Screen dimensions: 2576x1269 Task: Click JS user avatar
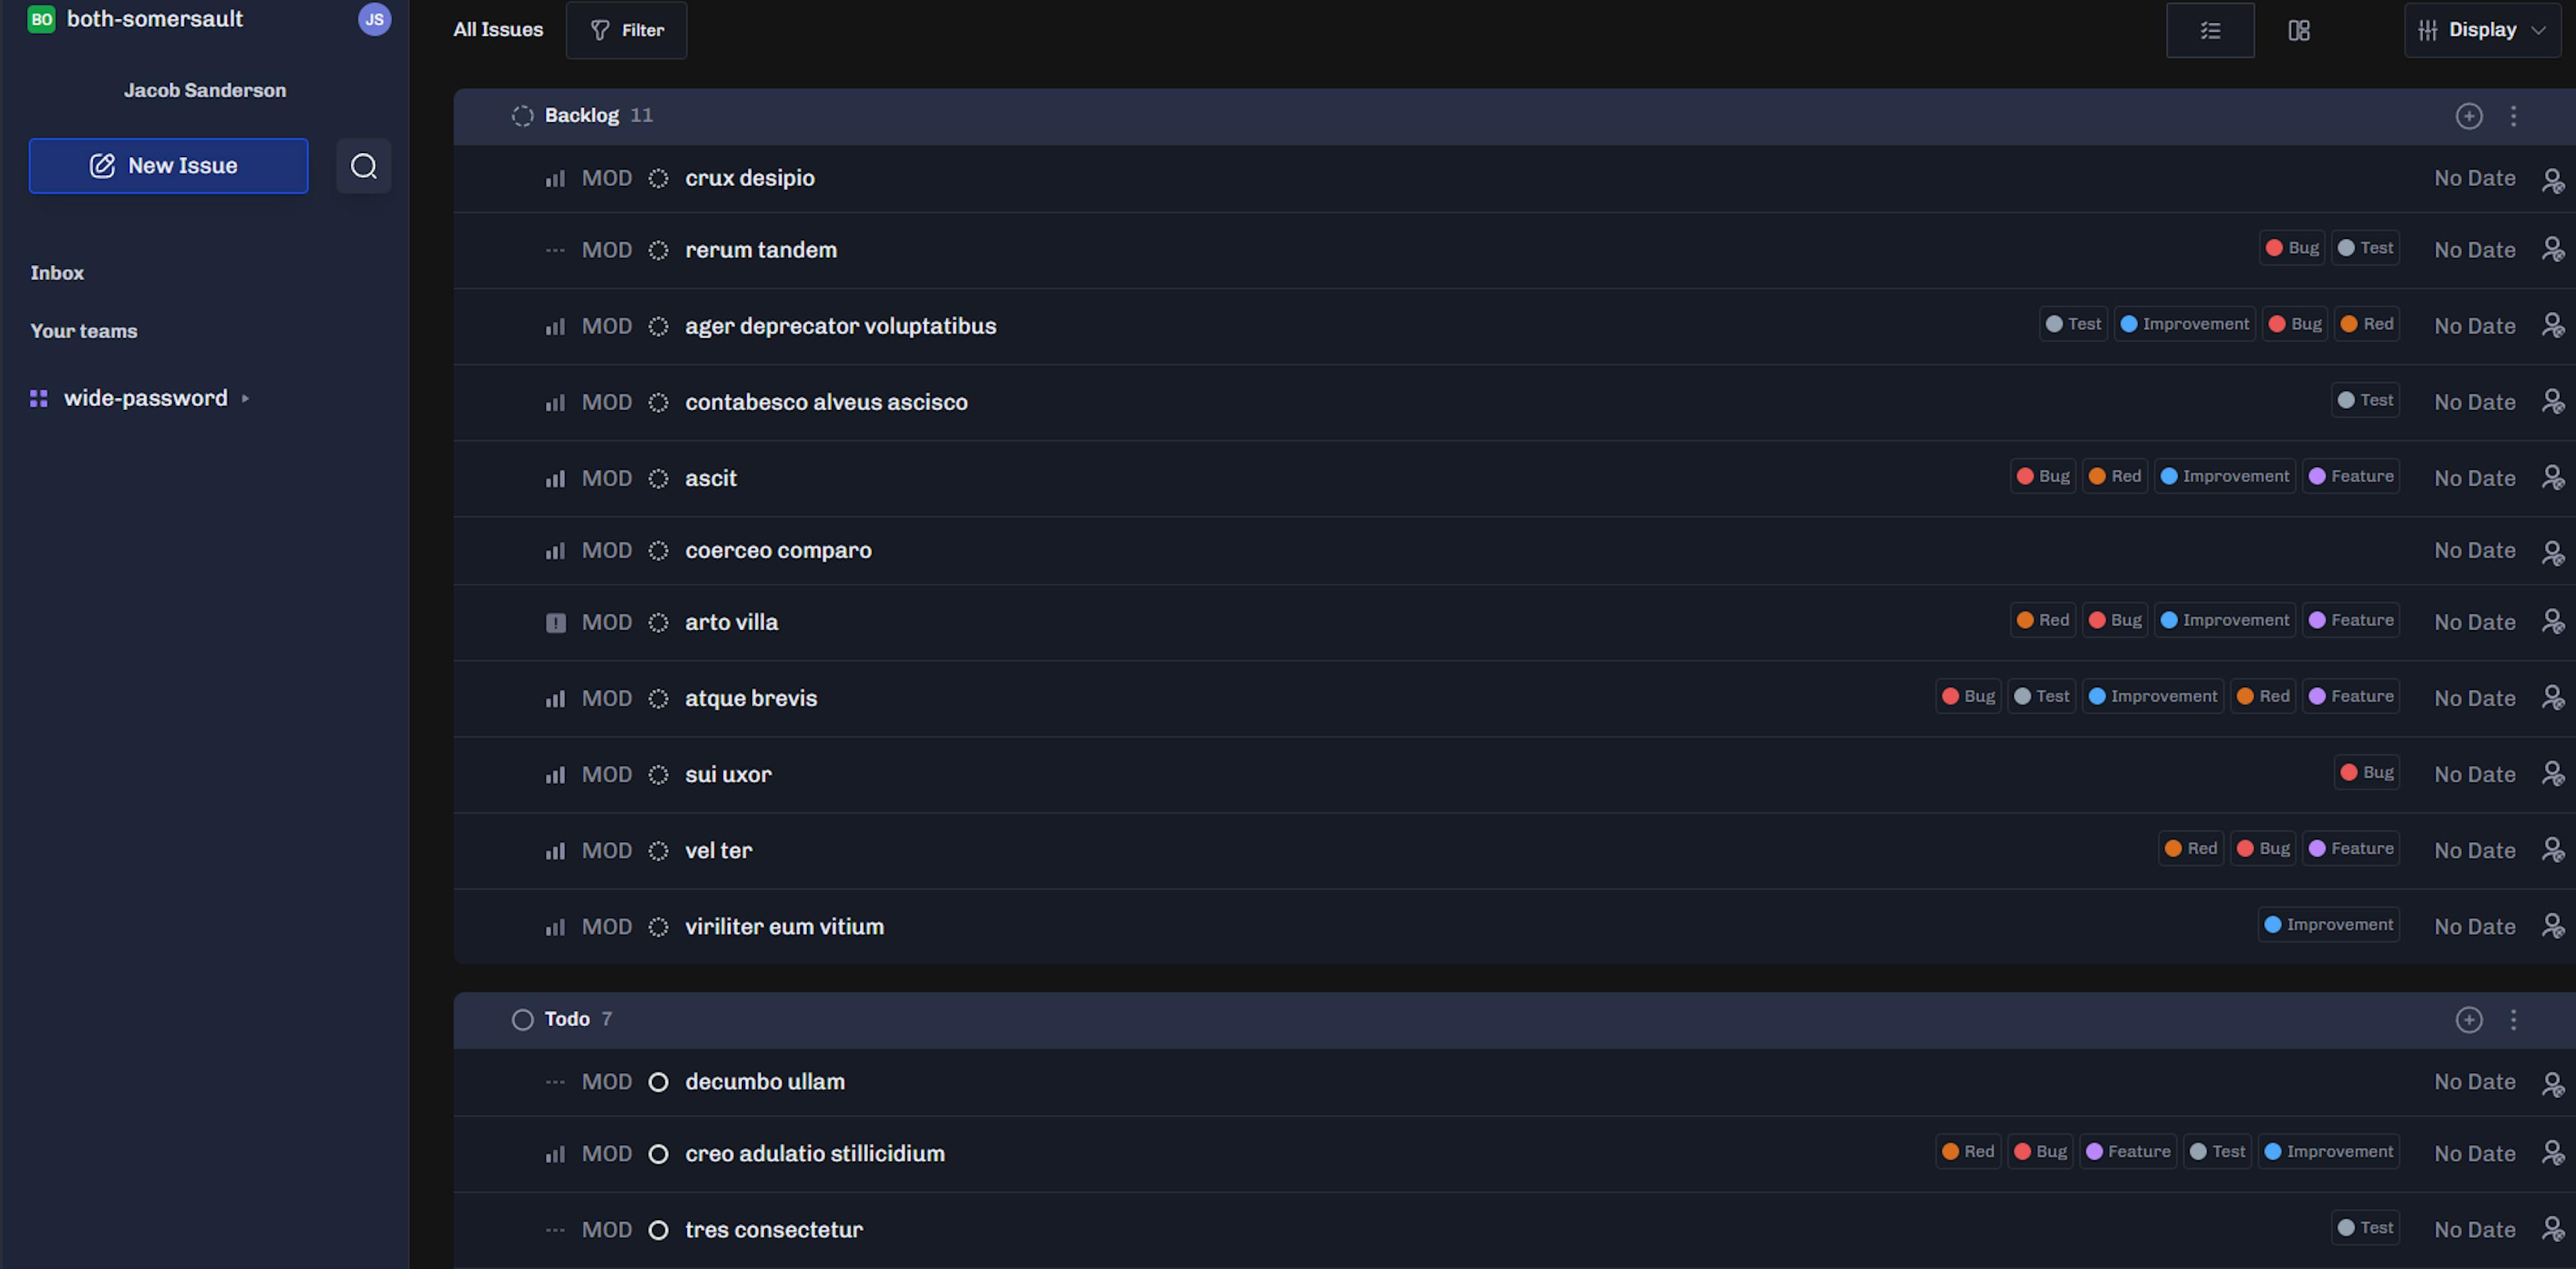click(x=374, y=19)
